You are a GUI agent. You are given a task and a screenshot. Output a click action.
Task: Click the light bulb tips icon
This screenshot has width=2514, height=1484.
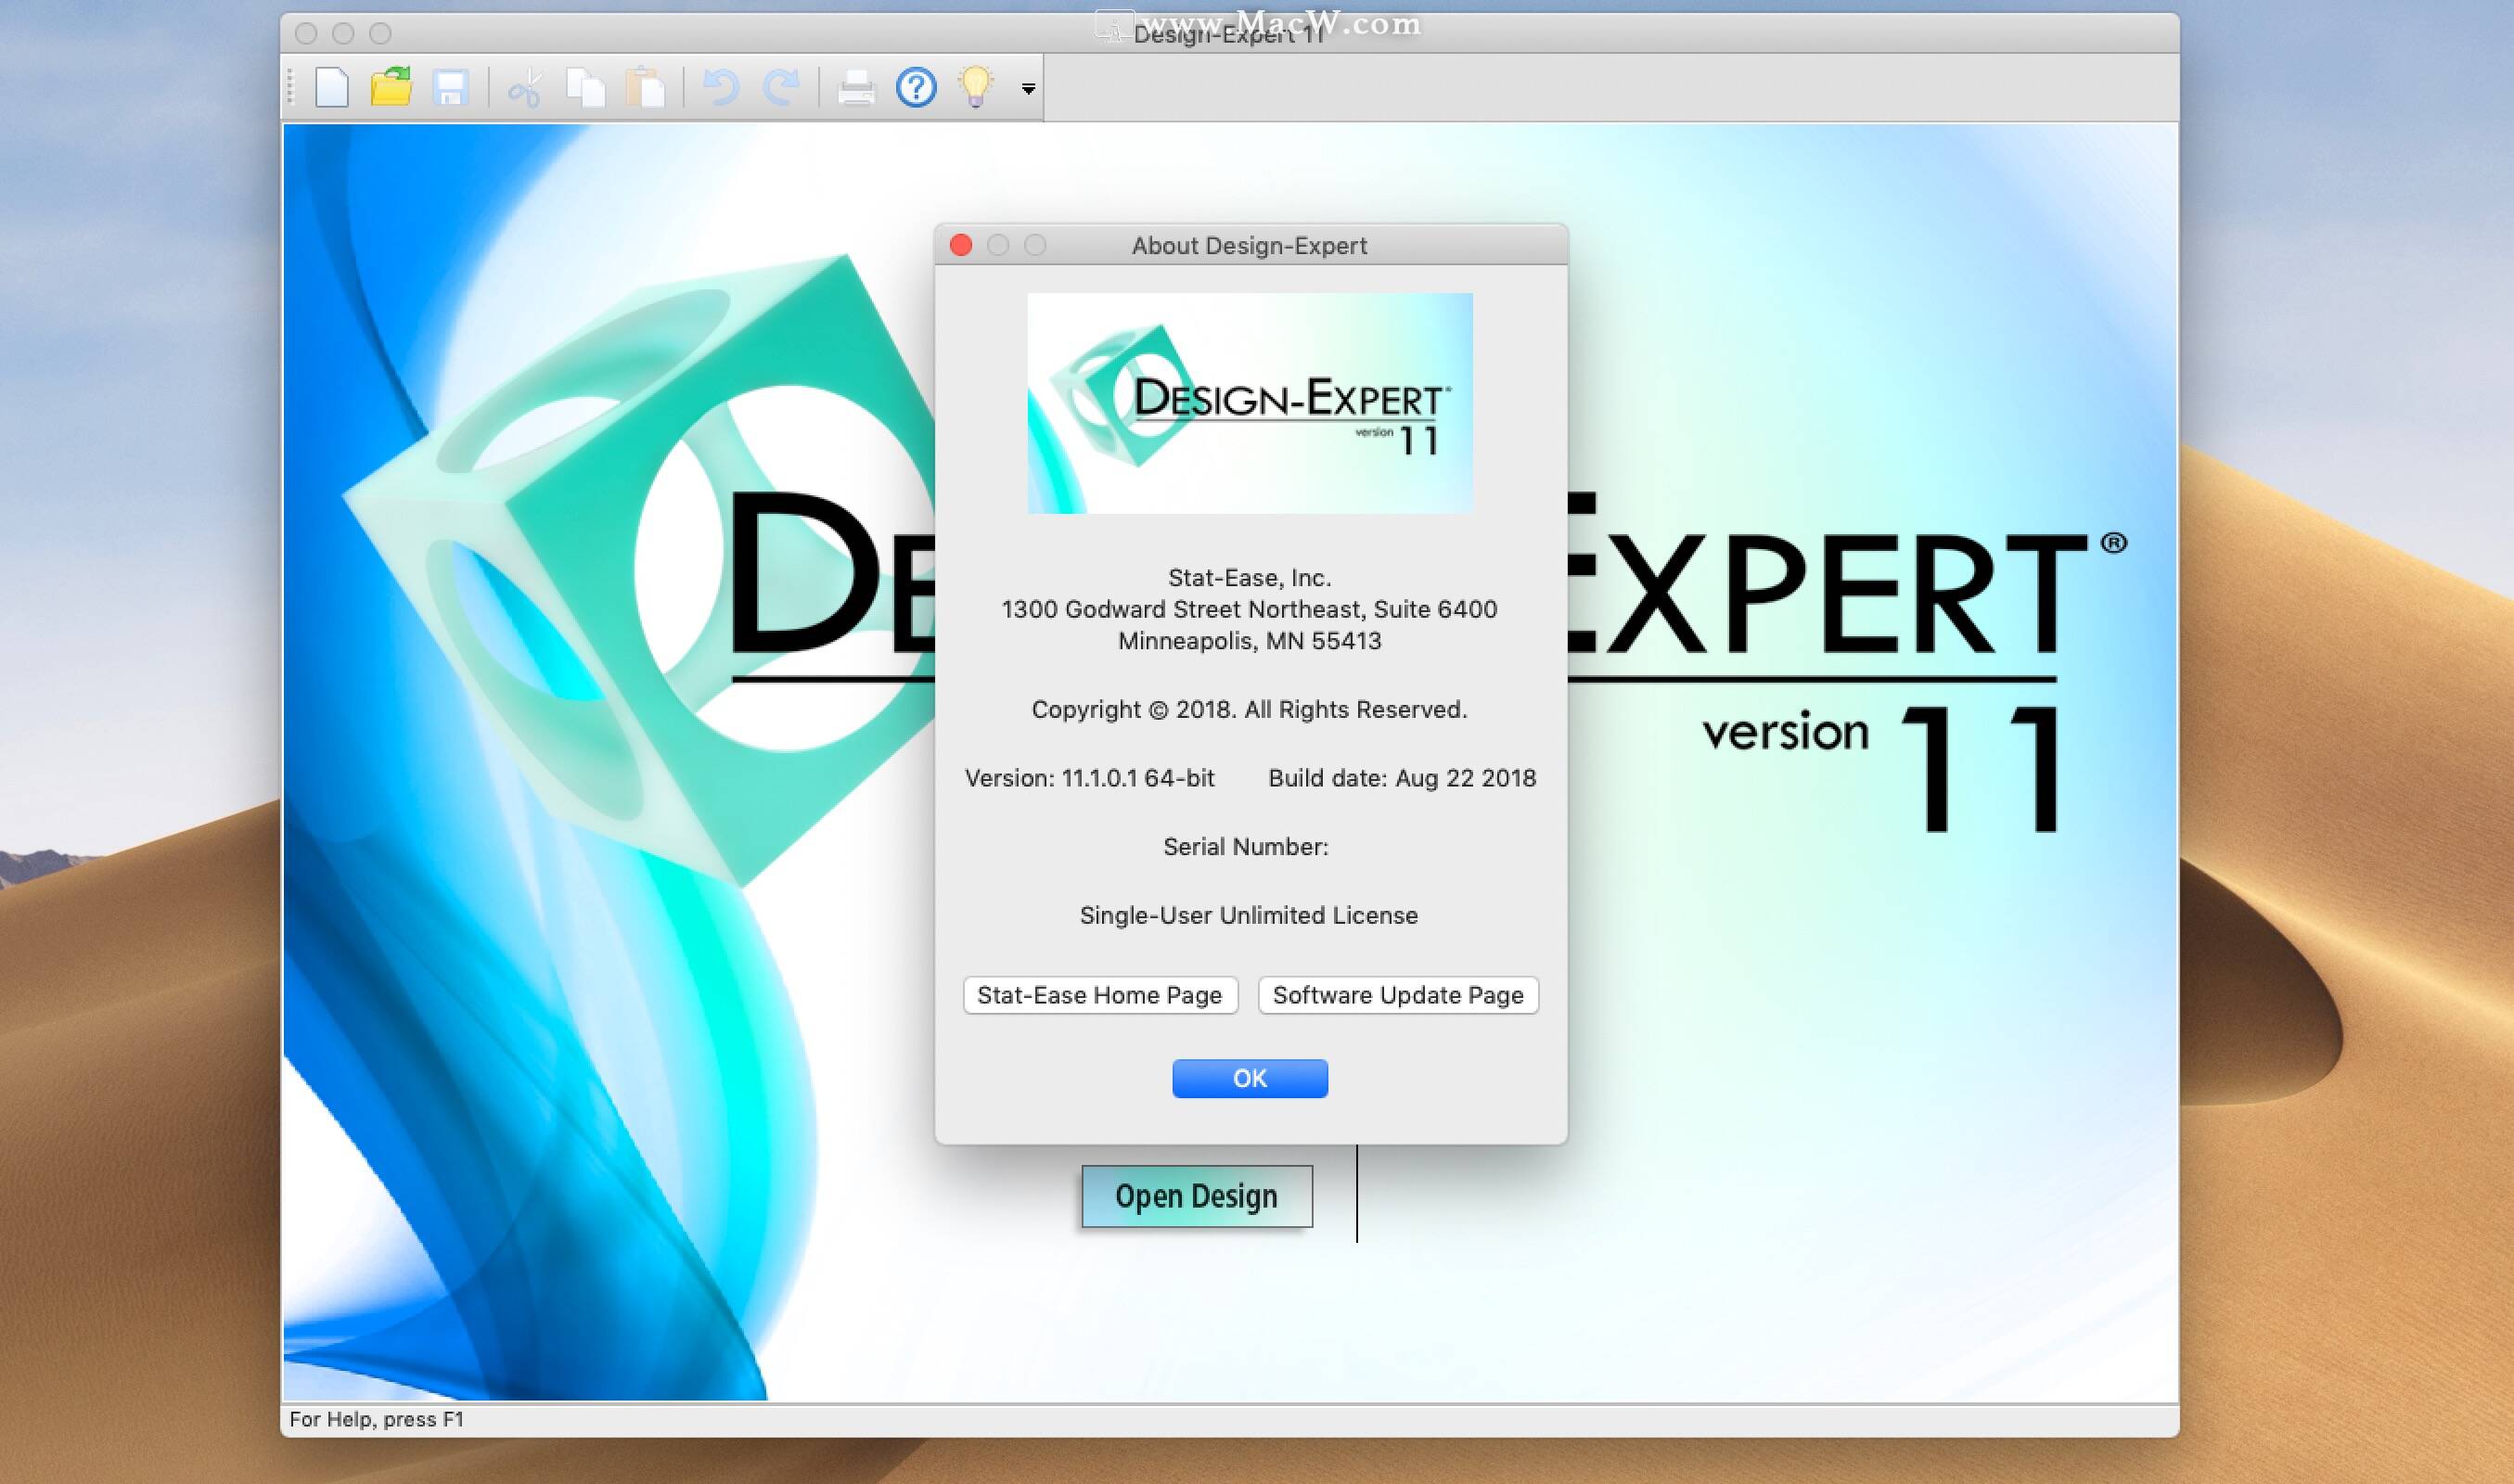(975, 86)
